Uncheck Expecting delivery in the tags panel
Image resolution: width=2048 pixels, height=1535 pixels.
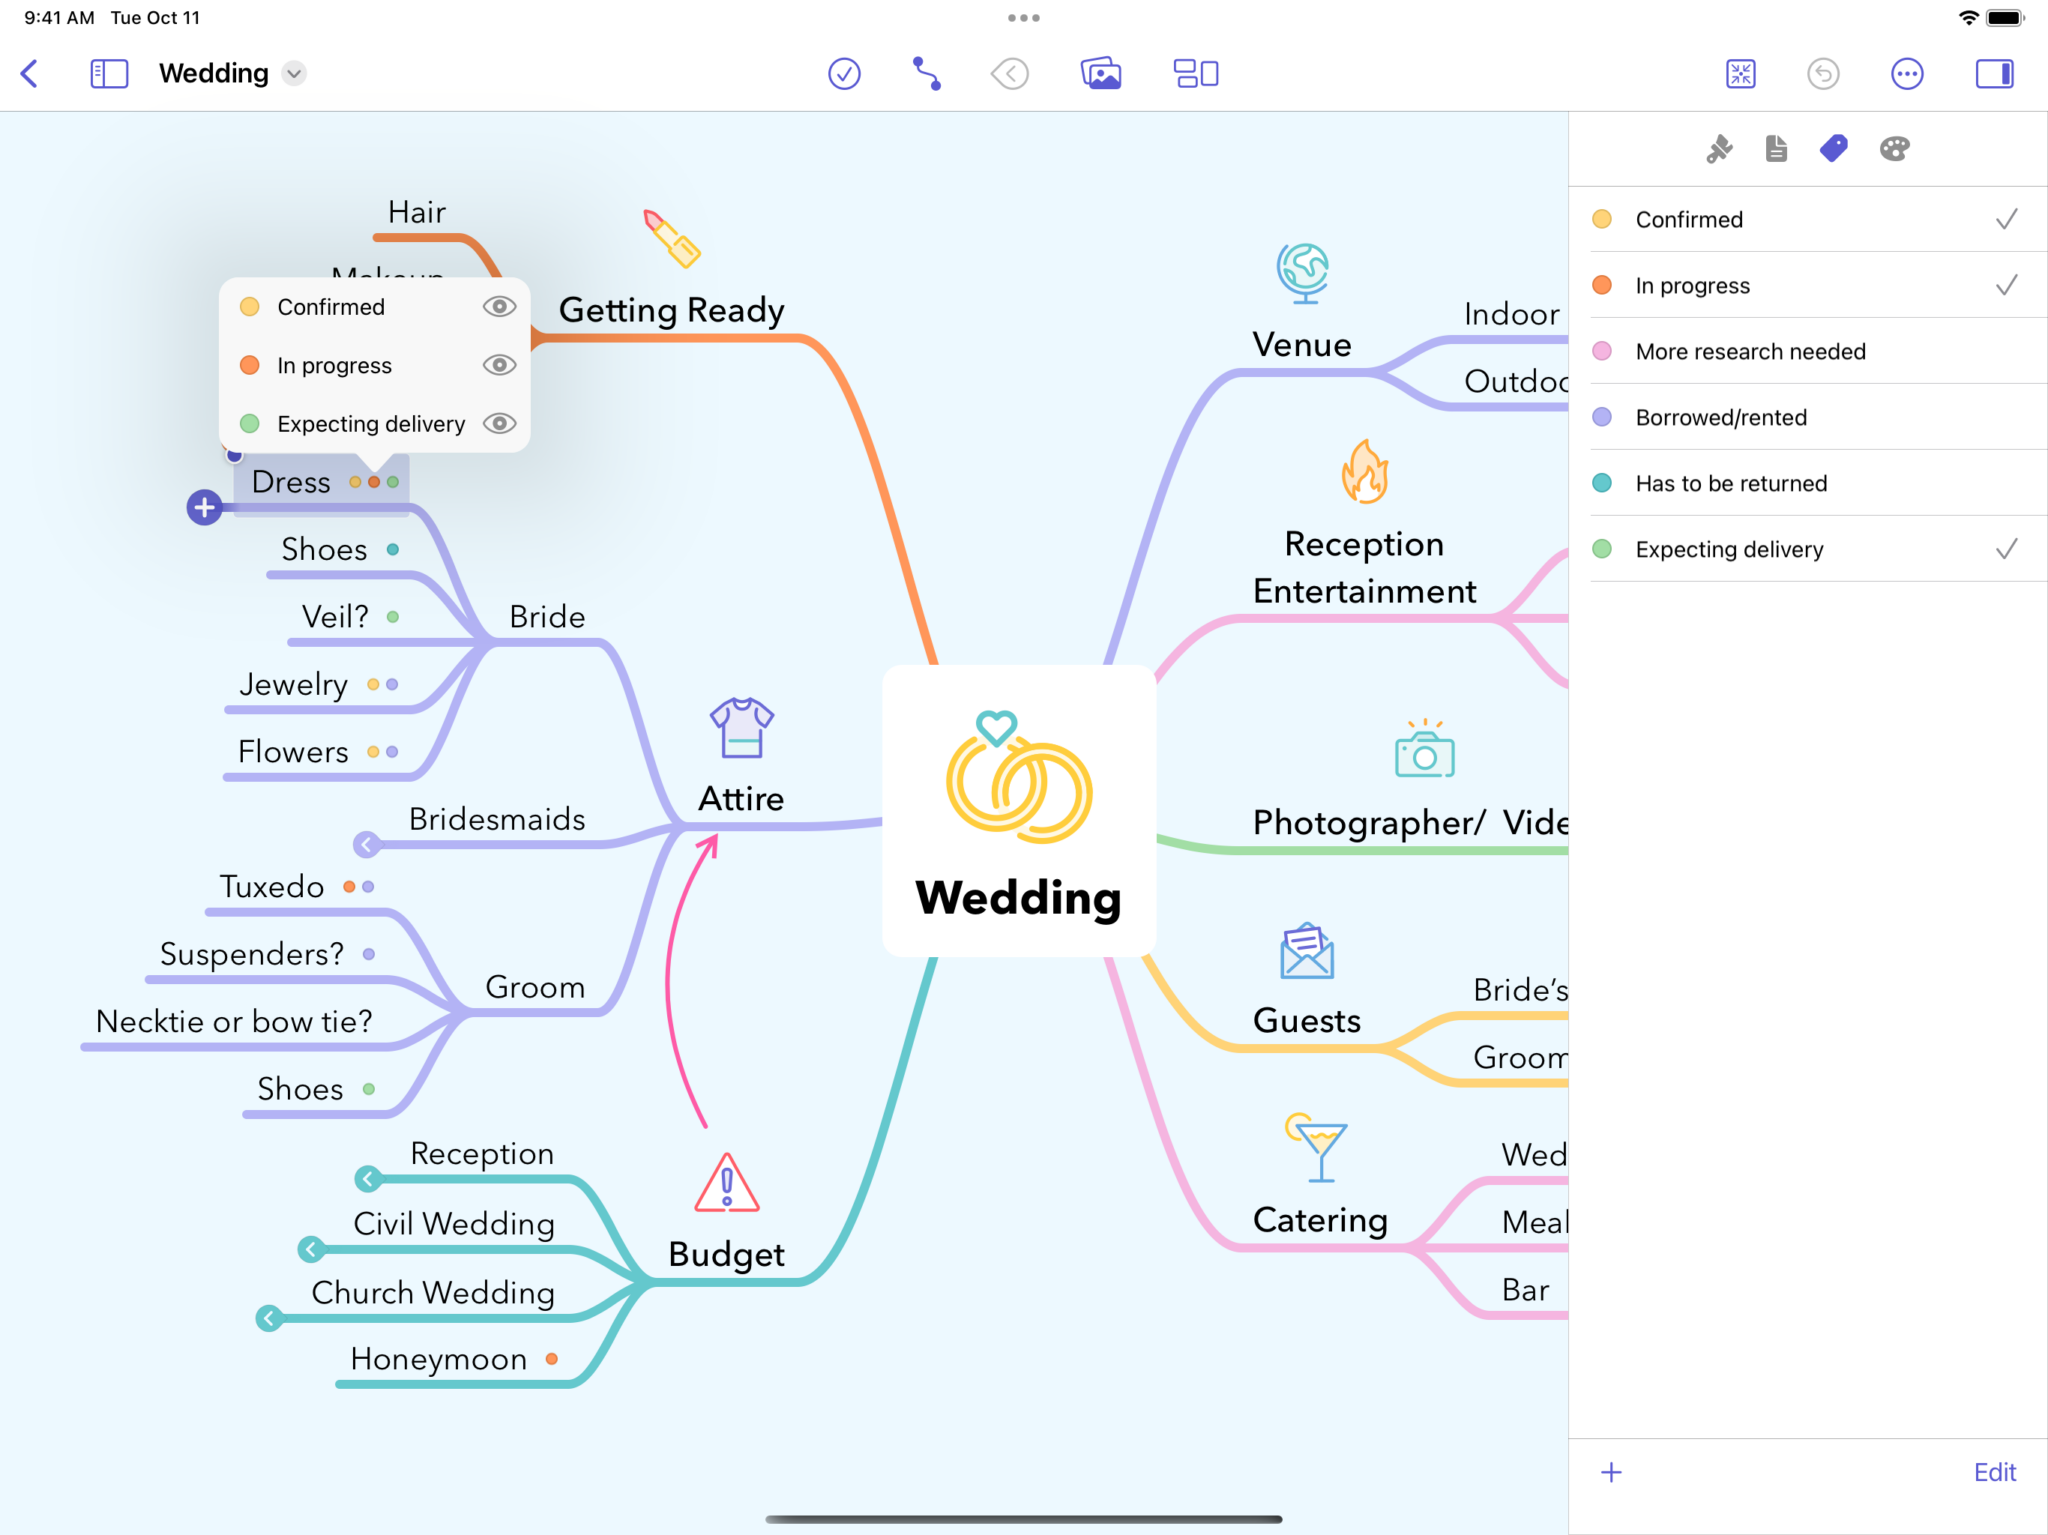(x=2006, y=549)
